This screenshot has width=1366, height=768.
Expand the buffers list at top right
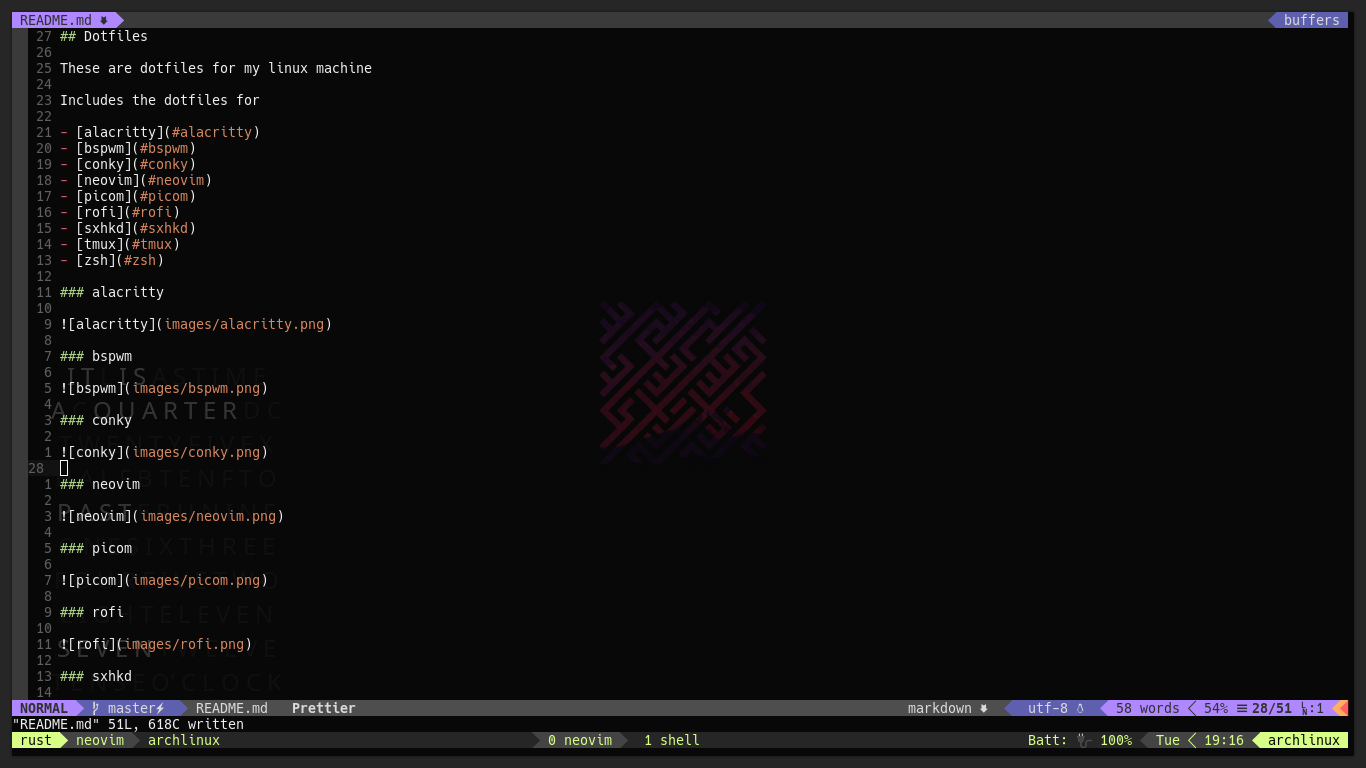click(1311, 19)
